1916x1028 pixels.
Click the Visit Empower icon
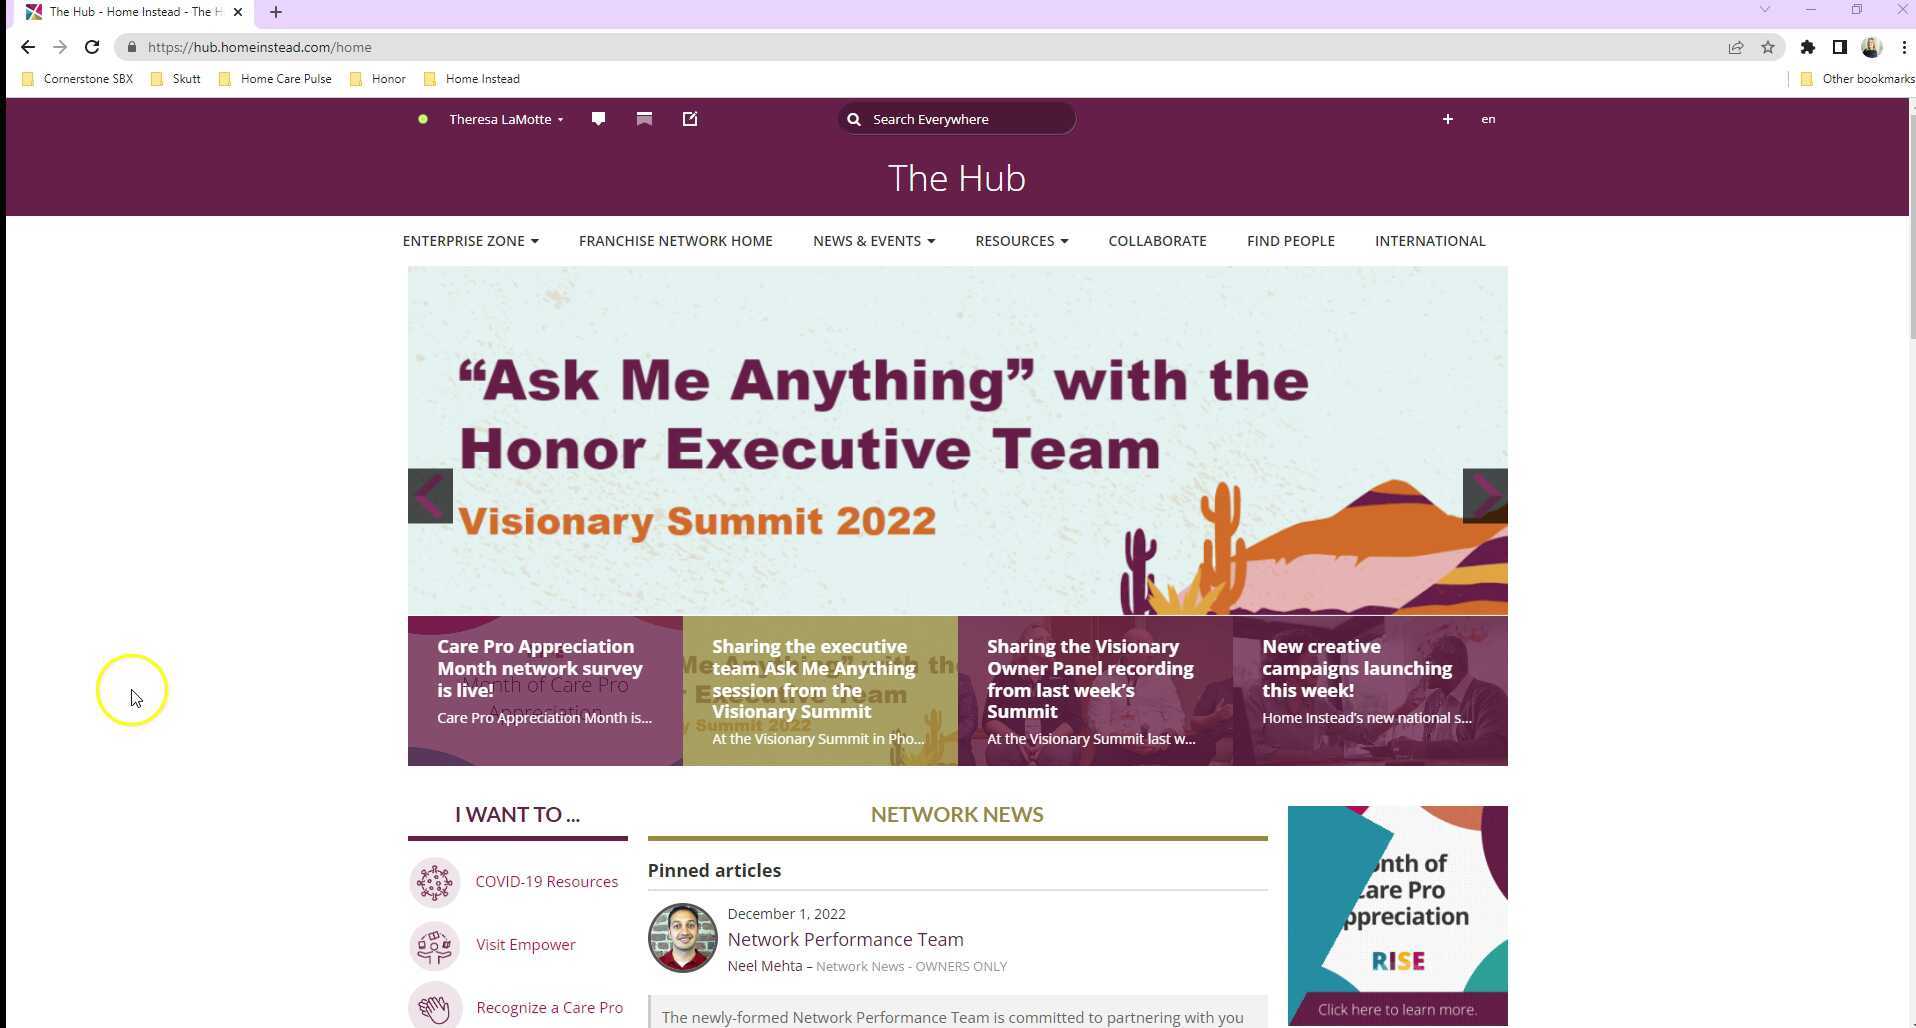(434, 945)
